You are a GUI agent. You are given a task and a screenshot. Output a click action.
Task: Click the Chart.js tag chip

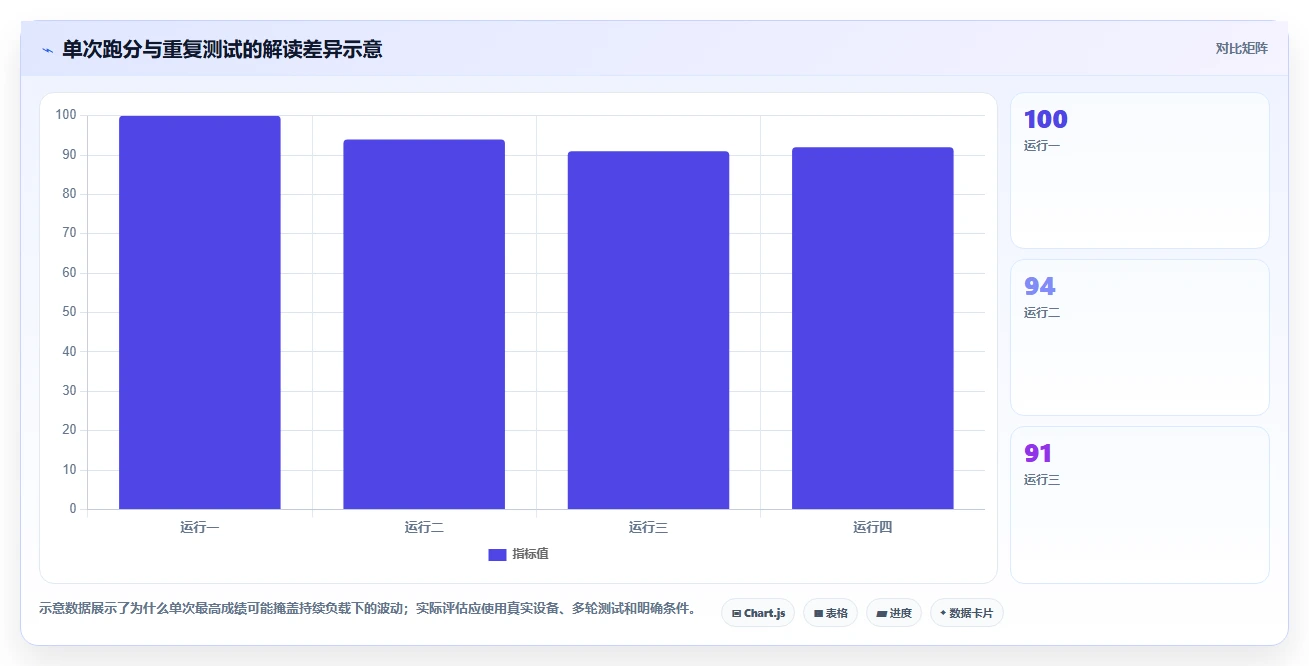(x=758, y=613)
